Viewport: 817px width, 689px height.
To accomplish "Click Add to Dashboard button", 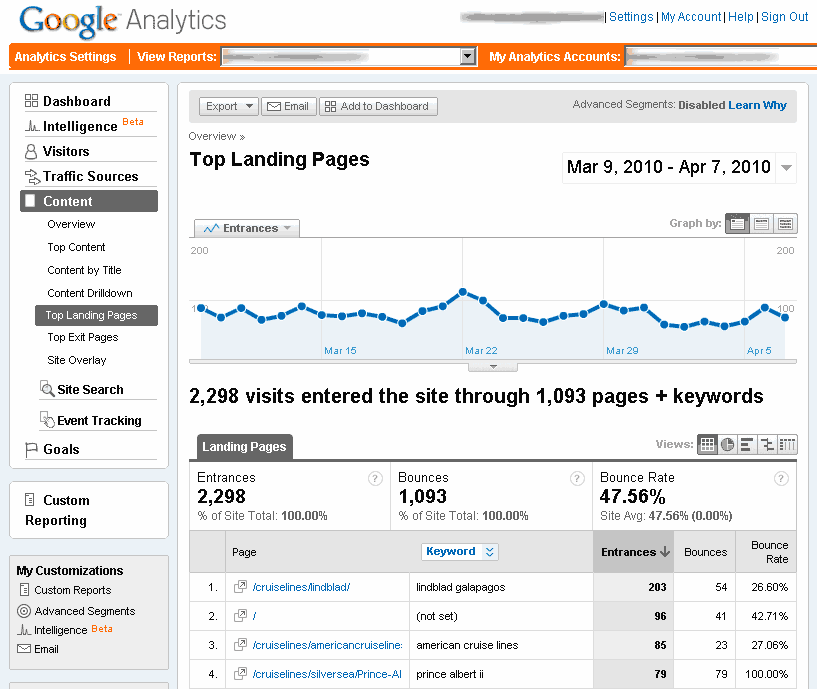I will point(378,106).
